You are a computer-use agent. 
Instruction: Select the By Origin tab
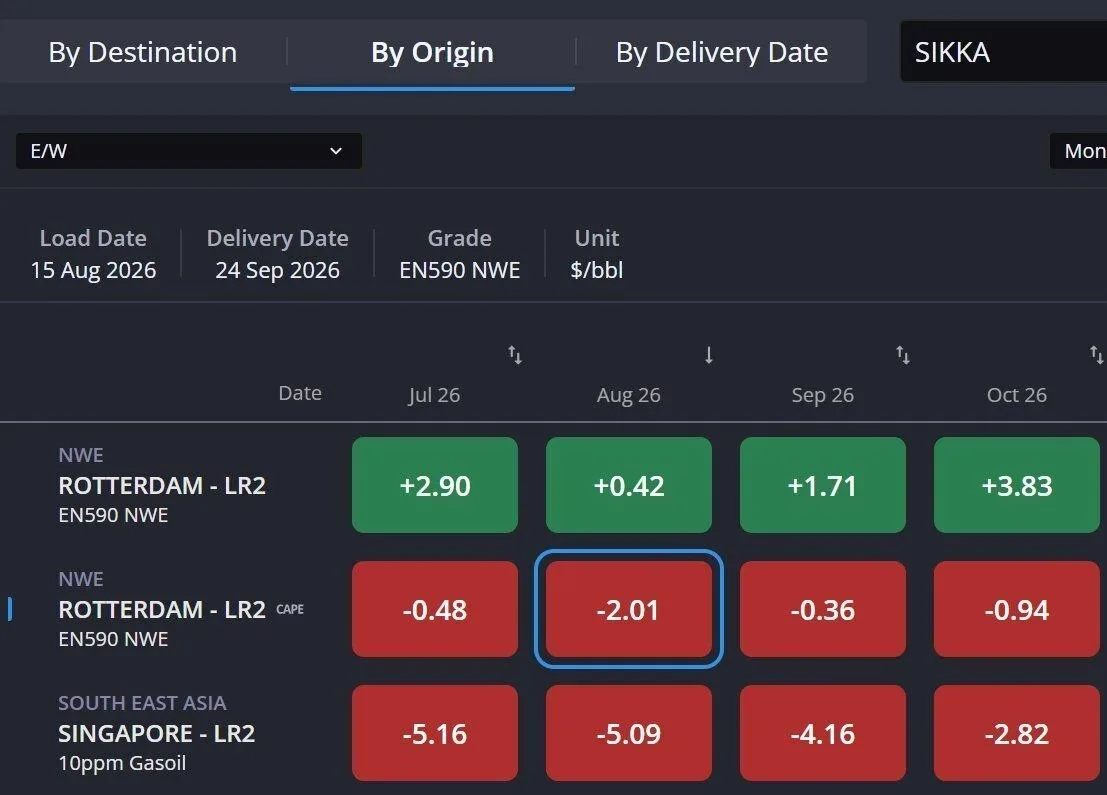432,52
